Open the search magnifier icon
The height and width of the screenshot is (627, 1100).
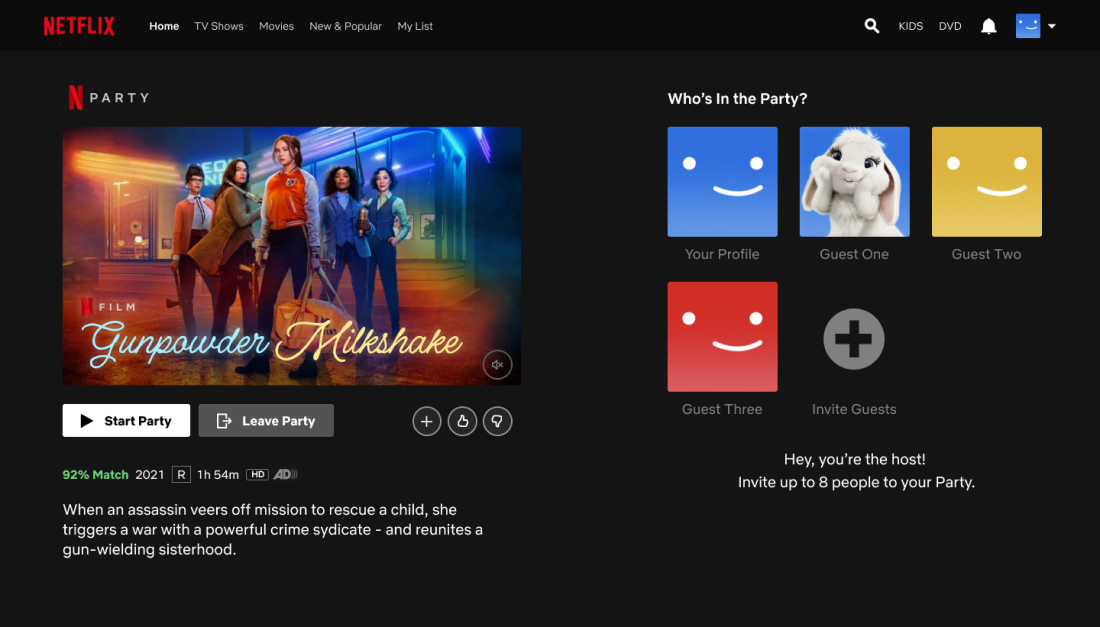click(872, 26)
